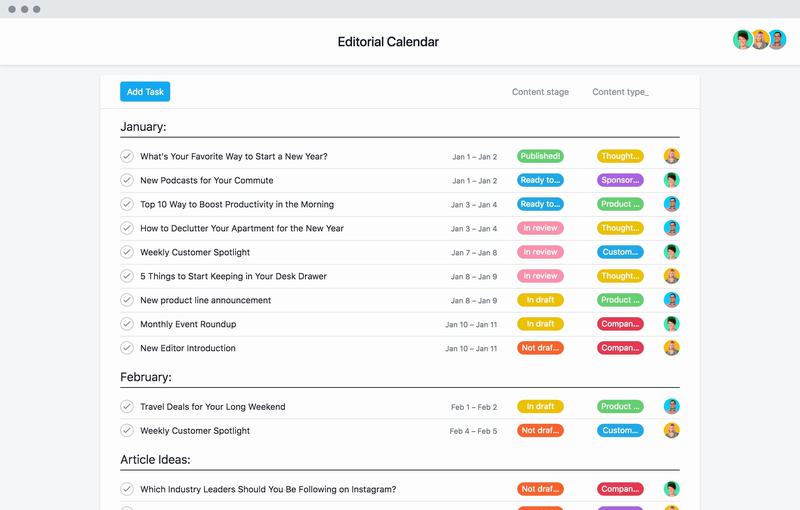Complete the 'Travel Deals for Your Long Weekend' task
The image size is (800, 510).
coord(127,407)
